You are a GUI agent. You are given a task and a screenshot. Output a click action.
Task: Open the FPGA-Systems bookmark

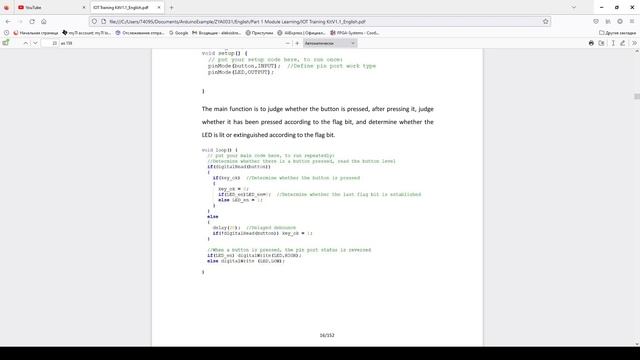click(354, 33)
